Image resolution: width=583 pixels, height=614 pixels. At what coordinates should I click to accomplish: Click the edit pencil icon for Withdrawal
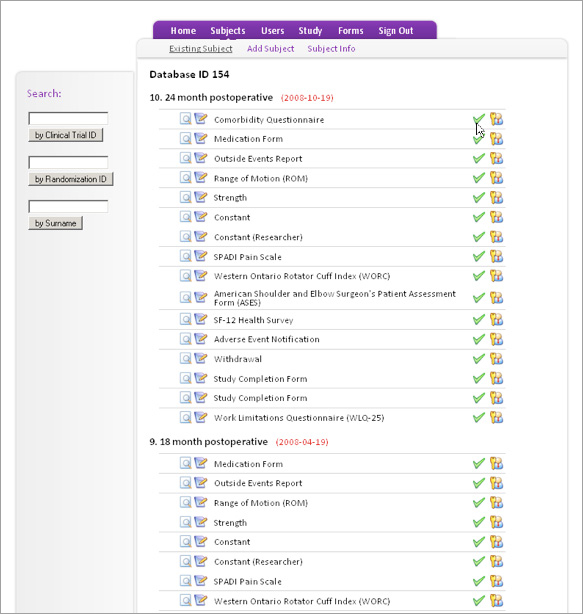pyautogui.click(x=200, y=358)
